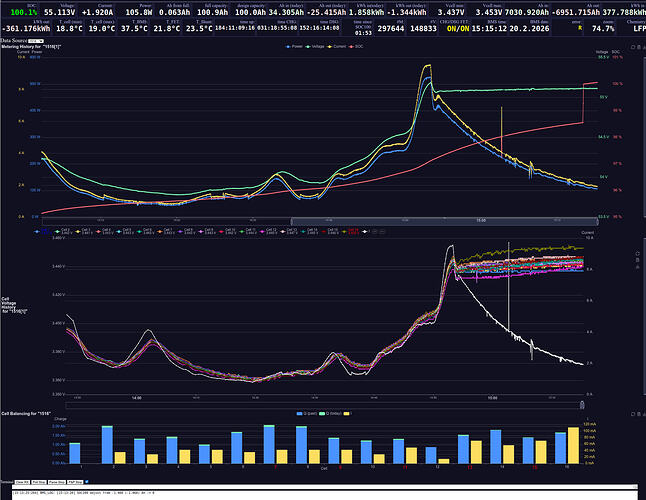Click the Chemistry LFP field

[x=632, y=28]
